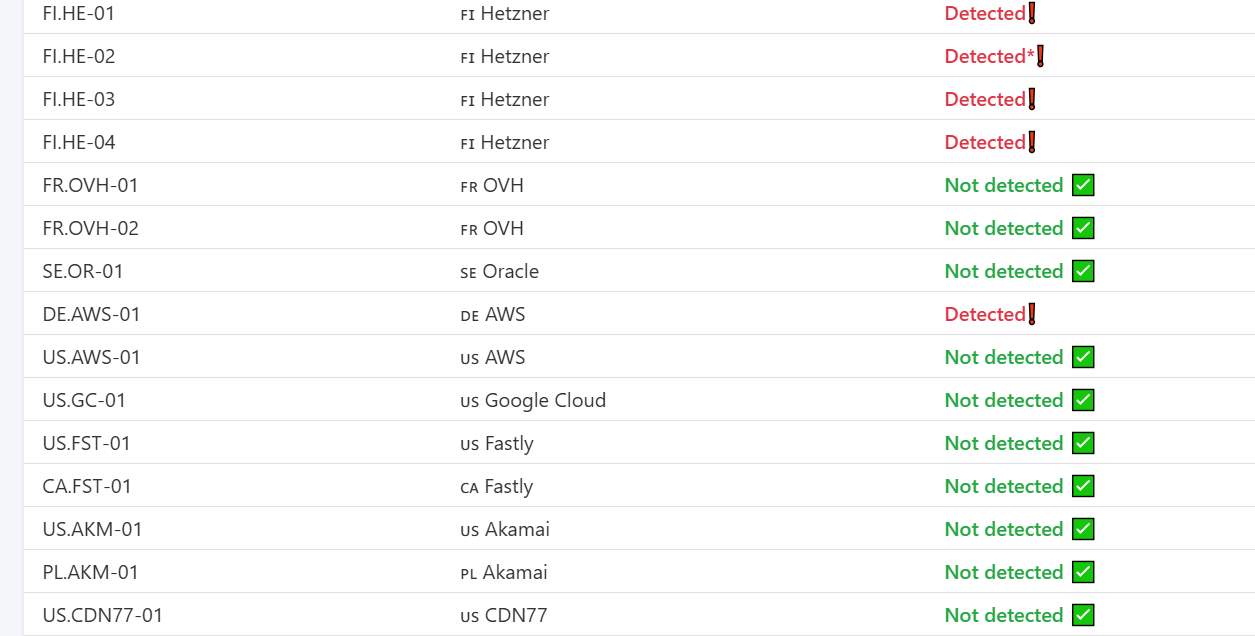Click the exclamation icon in the DE.AWS-01 row
Image resolution: width=1255 pixels, height=636 pixels.
[1032, 314]
